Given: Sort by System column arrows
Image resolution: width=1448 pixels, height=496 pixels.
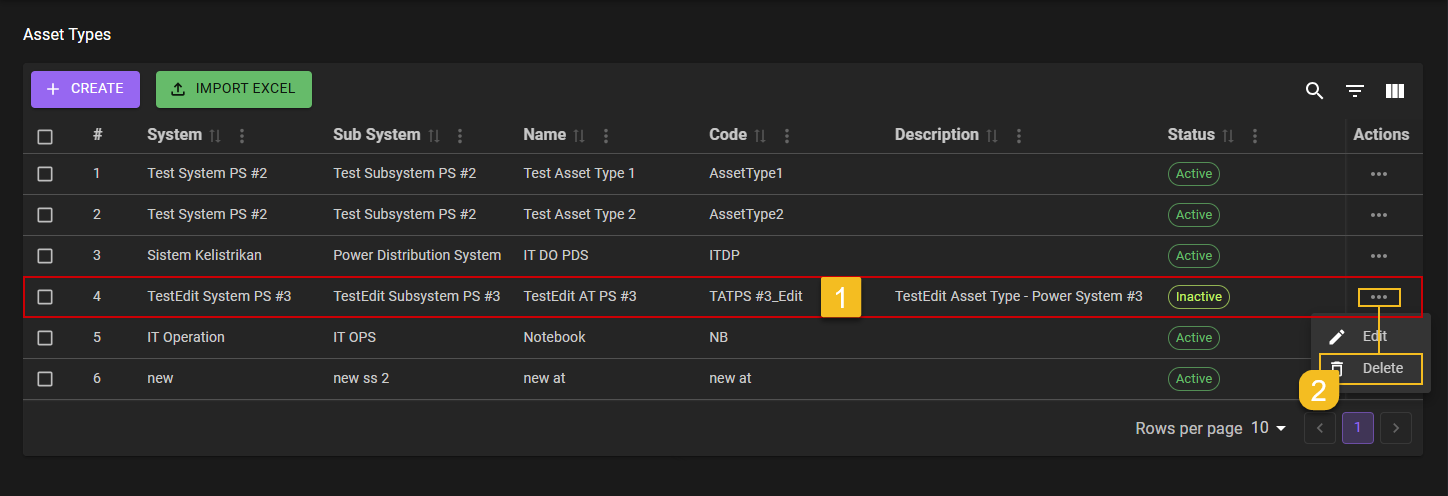Looking at the screenshot, I should tap(215, 135).
